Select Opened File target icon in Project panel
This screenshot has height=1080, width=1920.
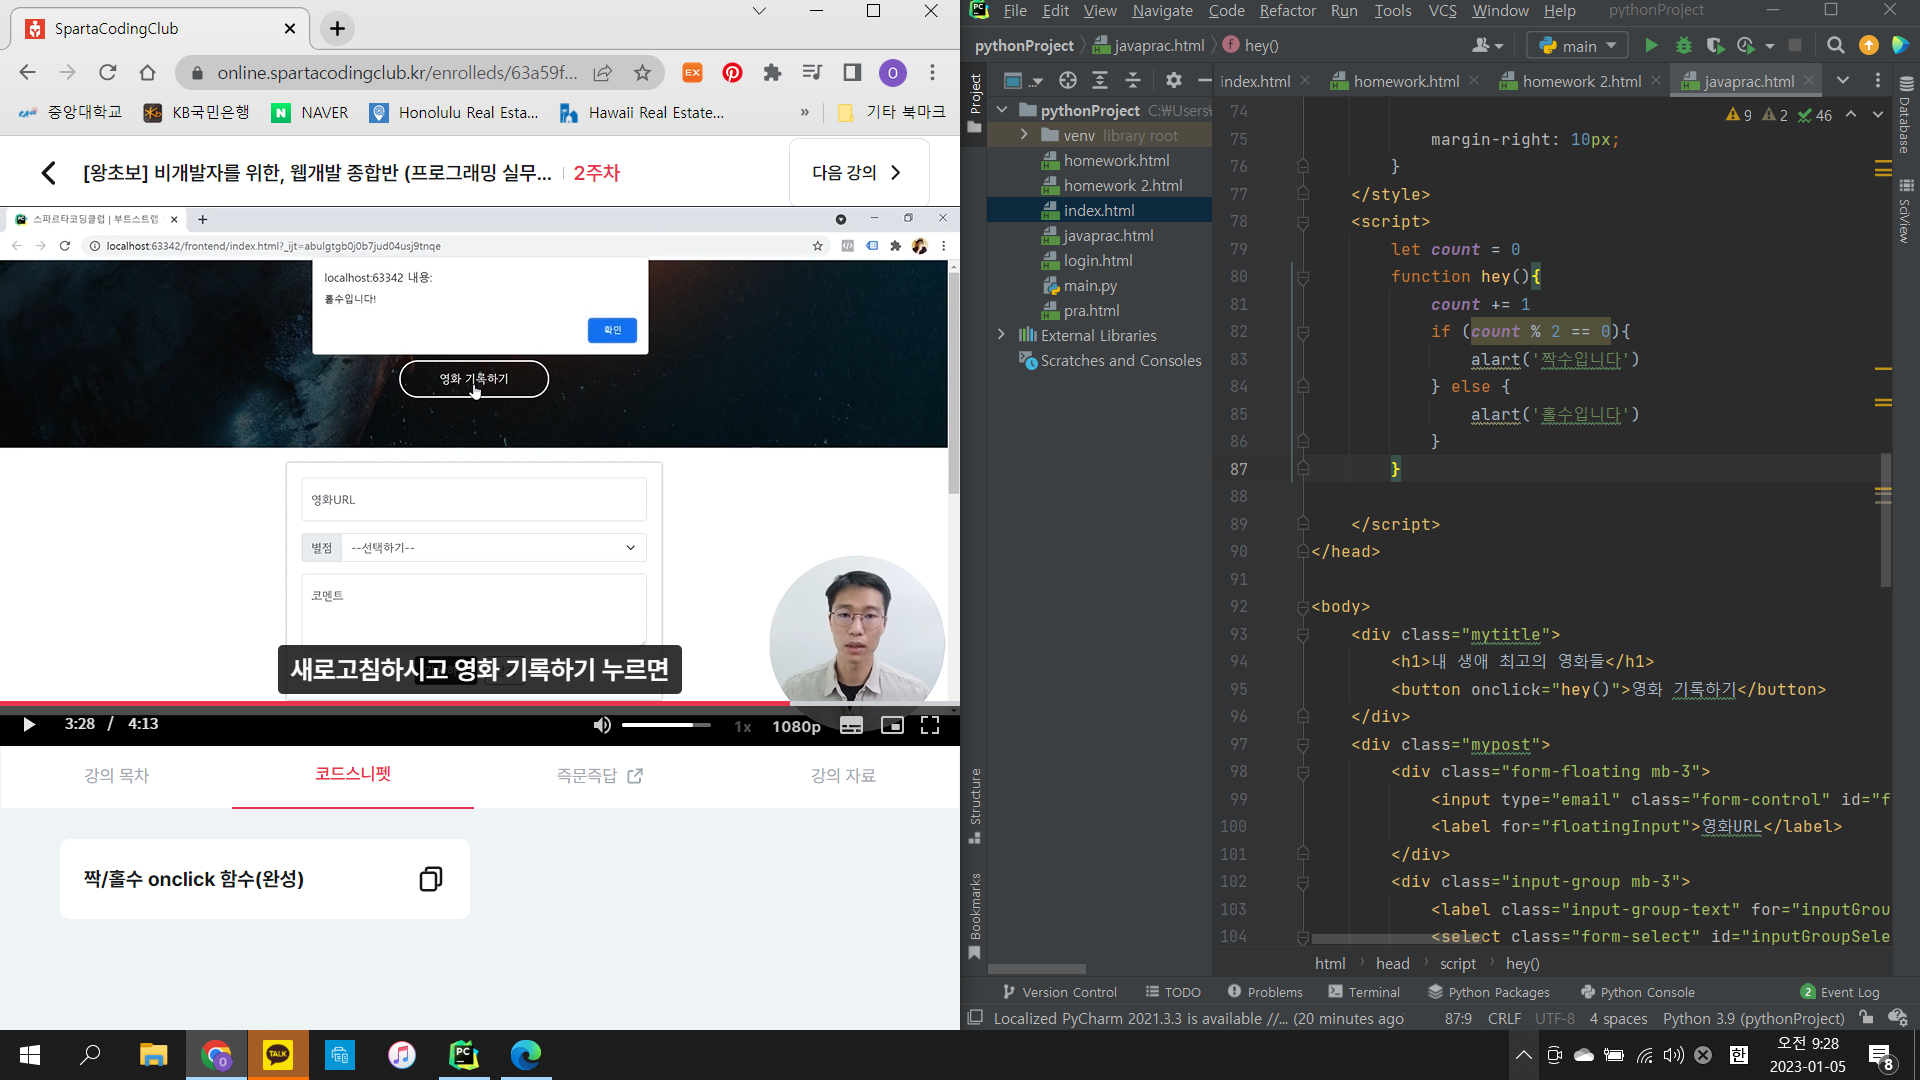[1067, 81]
